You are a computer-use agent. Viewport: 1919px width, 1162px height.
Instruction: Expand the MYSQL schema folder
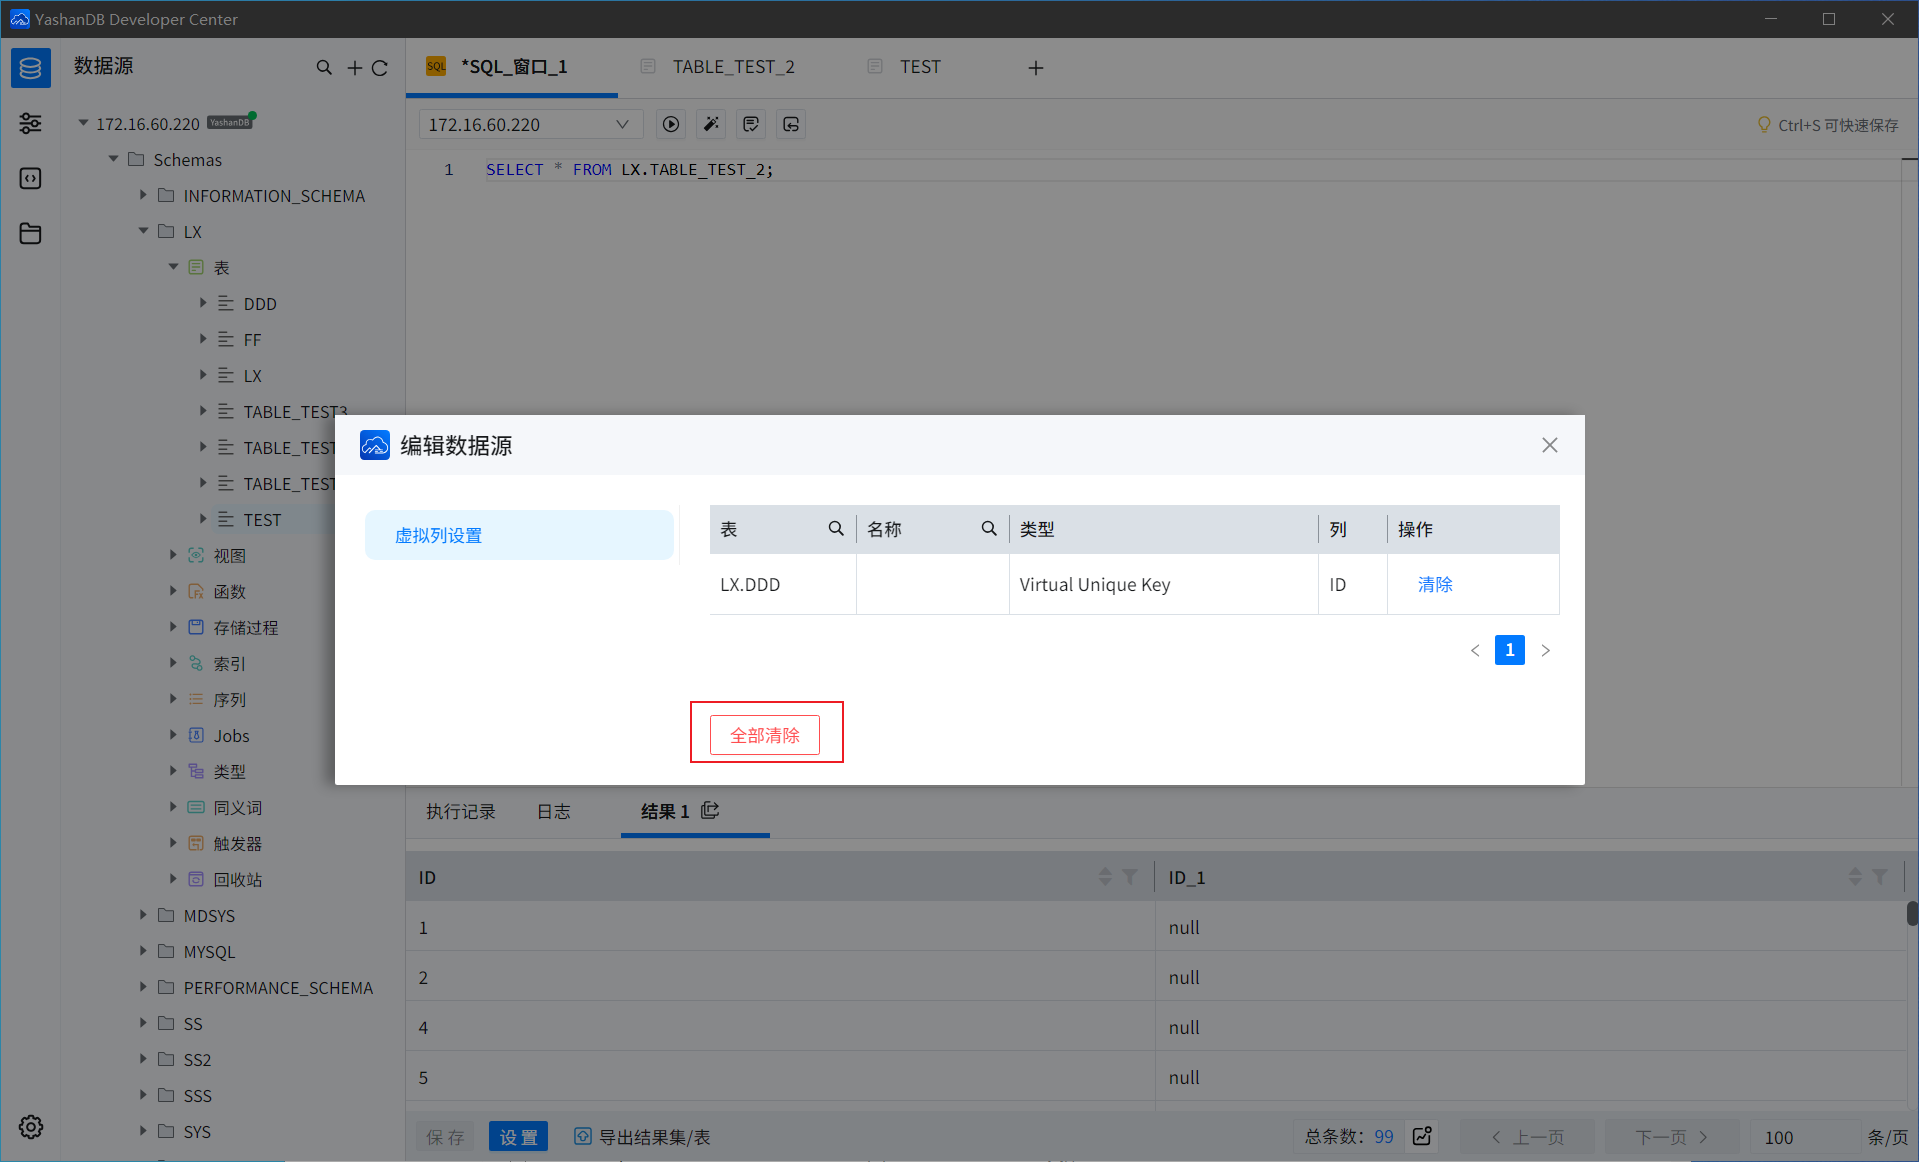pyautogui.click(x=143, y=951)
